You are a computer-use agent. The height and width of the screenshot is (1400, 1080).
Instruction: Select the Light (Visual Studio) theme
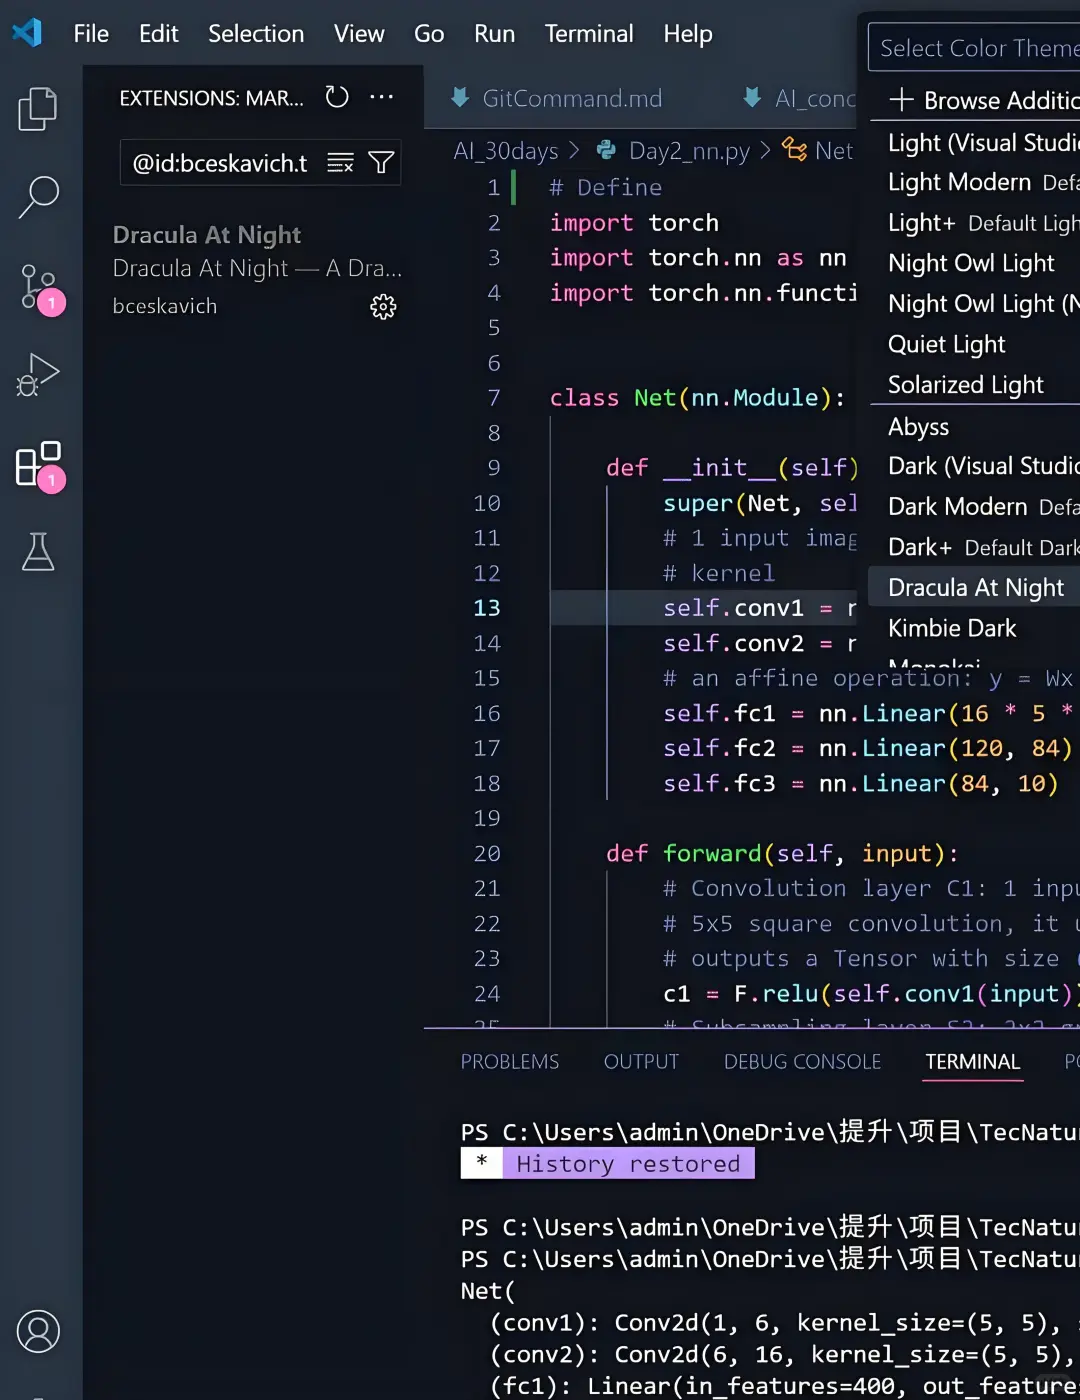(x=975, y=142)
